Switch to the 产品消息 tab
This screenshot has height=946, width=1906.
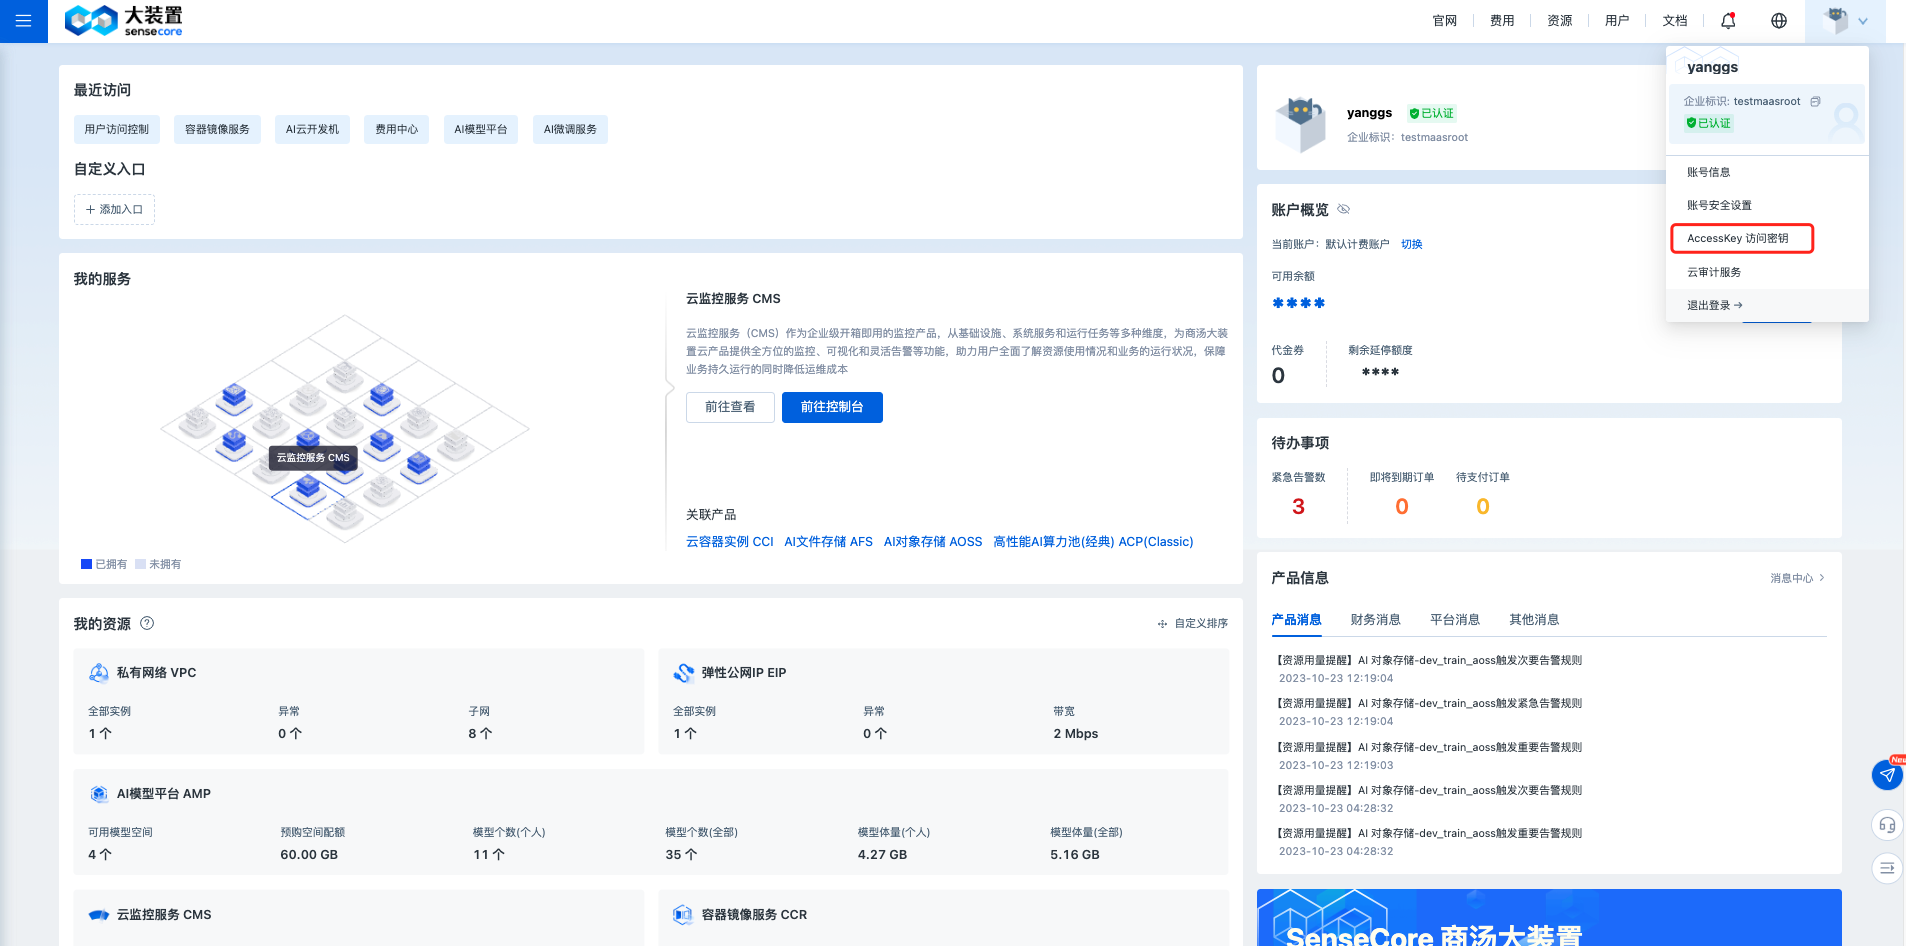(1296, 620)
